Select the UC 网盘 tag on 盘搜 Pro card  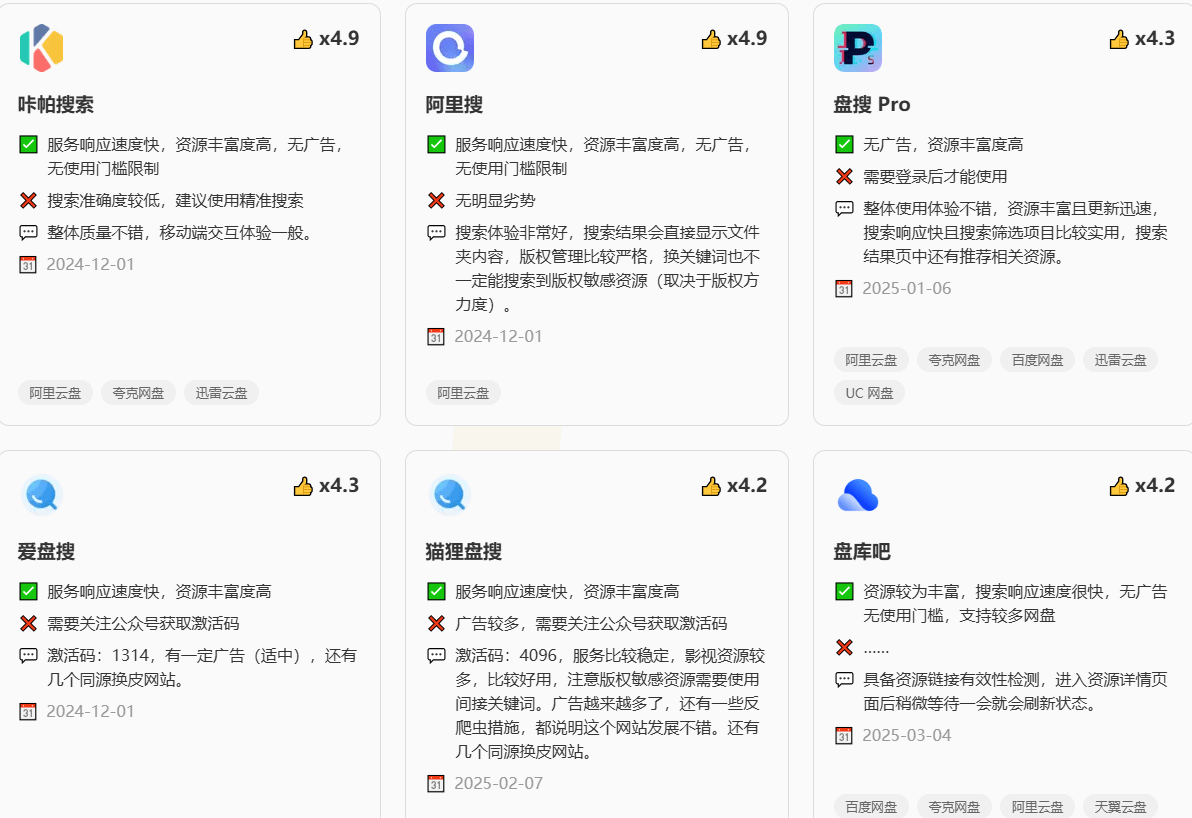click(869, 392)
